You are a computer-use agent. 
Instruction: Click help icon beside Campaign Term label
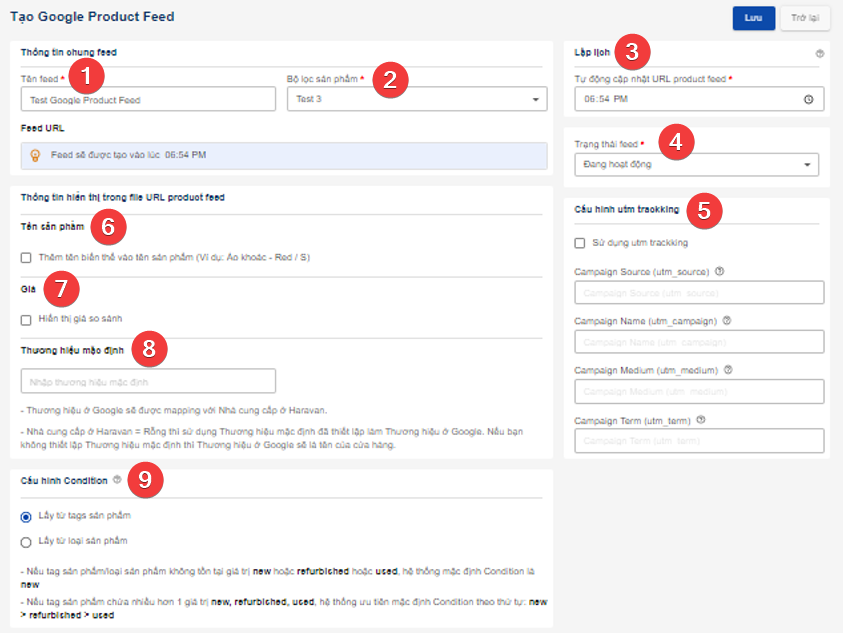click(x=701, y=420)
